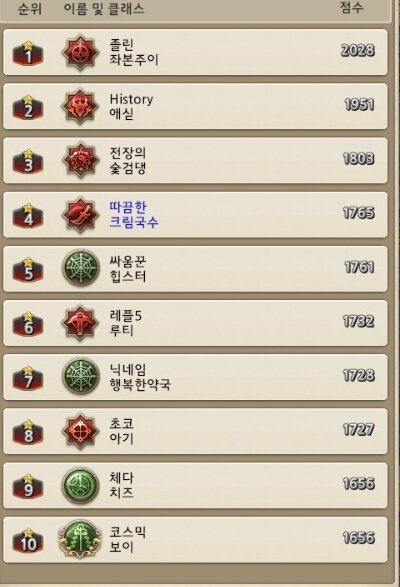The width and height of the screenshot is (400, 587).
Task: Sort by the 순위 column header
Action: [30, 8]
